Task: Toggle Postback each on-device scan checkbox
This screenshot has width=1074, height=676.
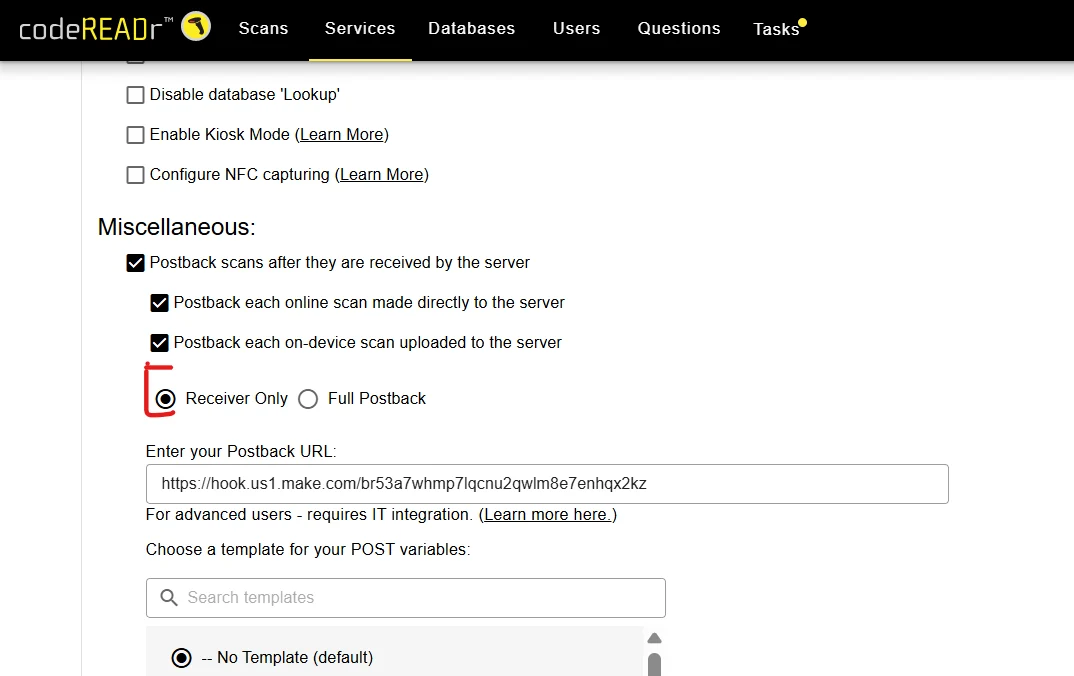Action: pyautogui.click(x=160, y=342)
